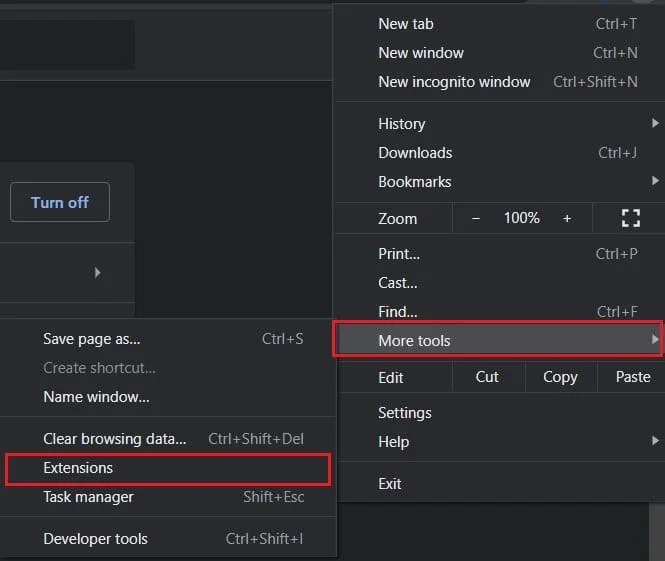Screen dimensions: 665x561
Task: Expand the Help submenu
Action: click(x=394, y=442)
